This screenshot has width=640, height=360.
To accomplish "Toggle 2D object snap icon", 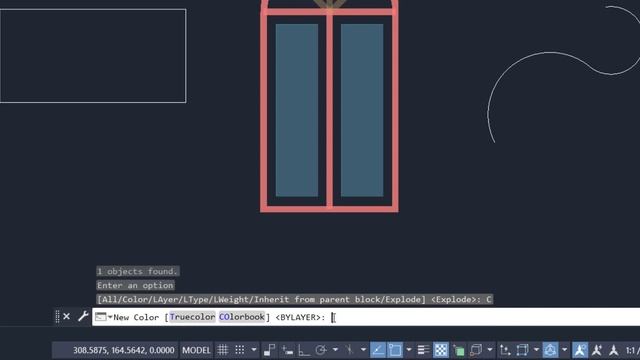I will pos(395,350).
